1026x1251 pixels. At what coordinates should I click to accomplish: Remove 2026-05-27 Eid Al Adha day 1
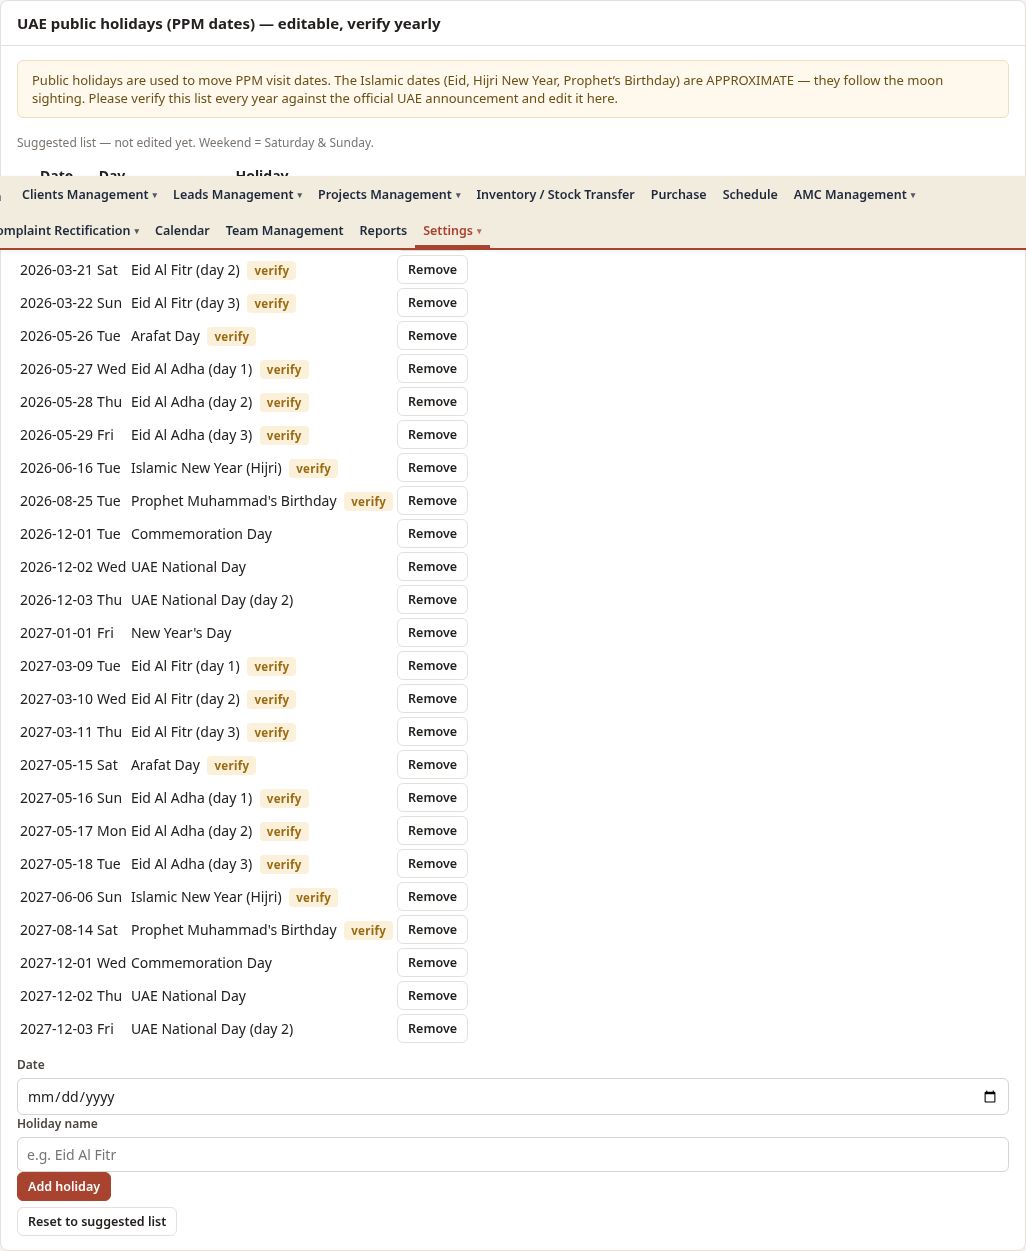click(x=432, y=369)
